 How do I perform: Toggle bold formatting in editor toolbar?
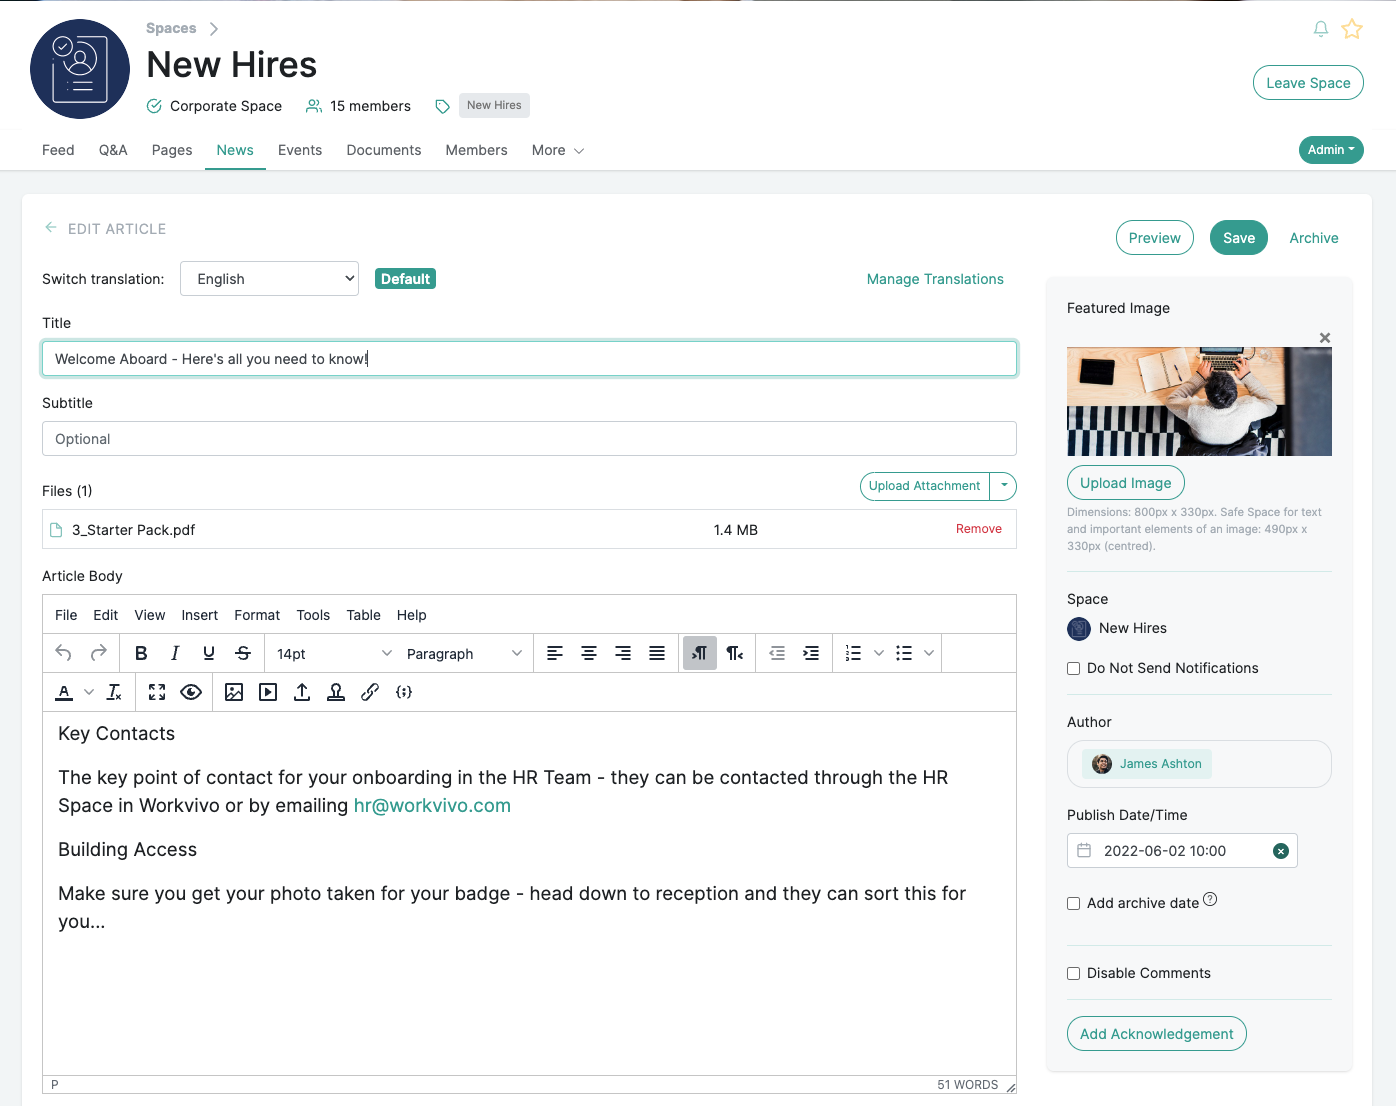pos(141,653)
